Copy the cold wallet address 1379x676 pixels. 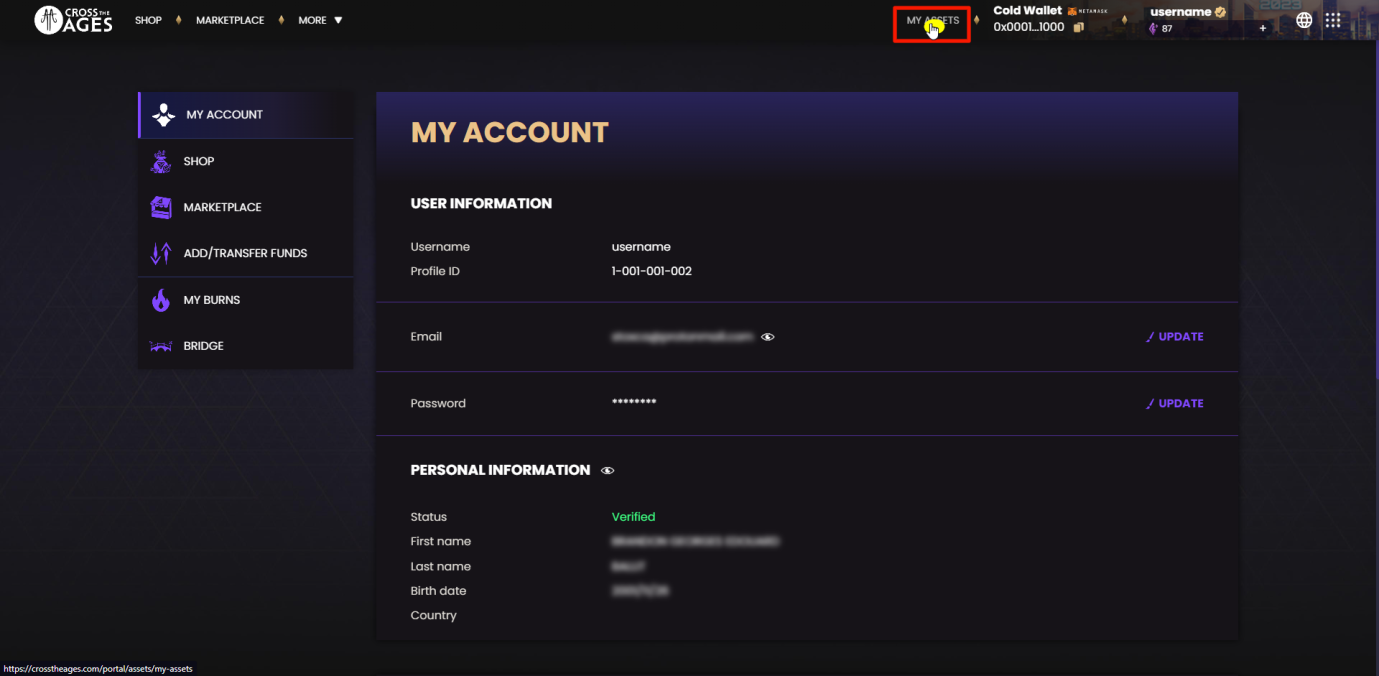1079,28
